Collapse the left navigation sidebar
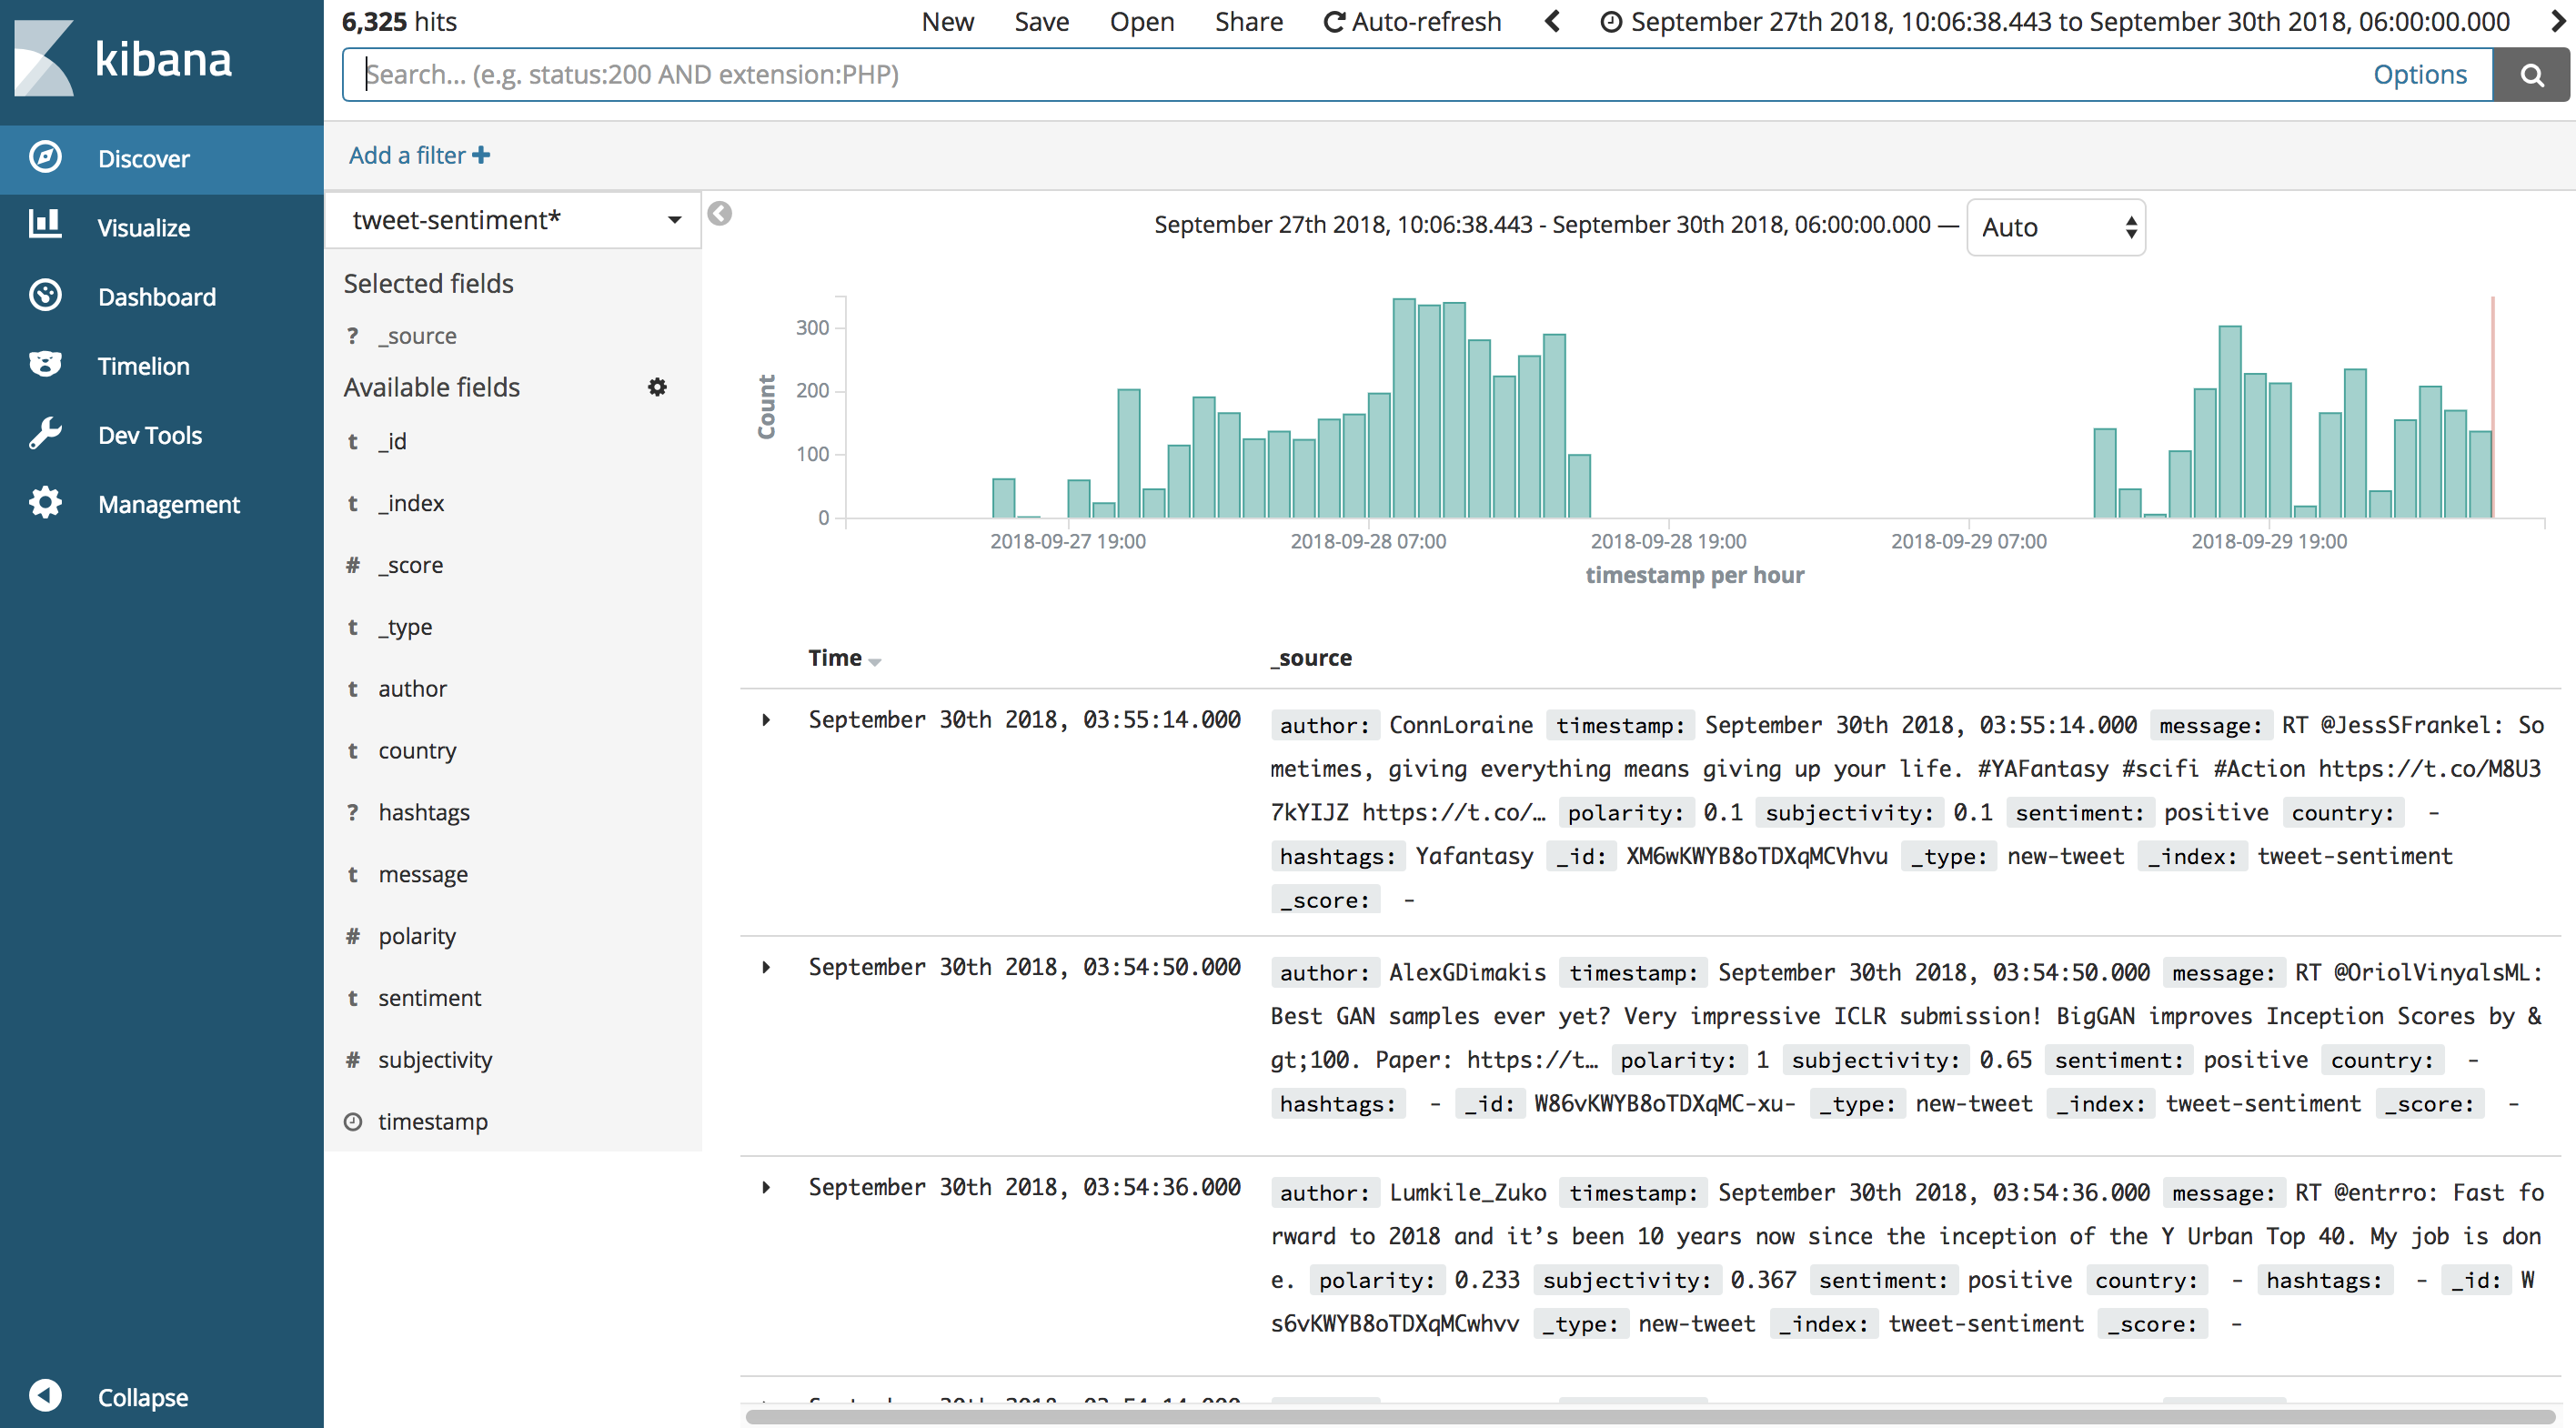Viewport: 2576px width, 1428px height. pos(45,1395)
